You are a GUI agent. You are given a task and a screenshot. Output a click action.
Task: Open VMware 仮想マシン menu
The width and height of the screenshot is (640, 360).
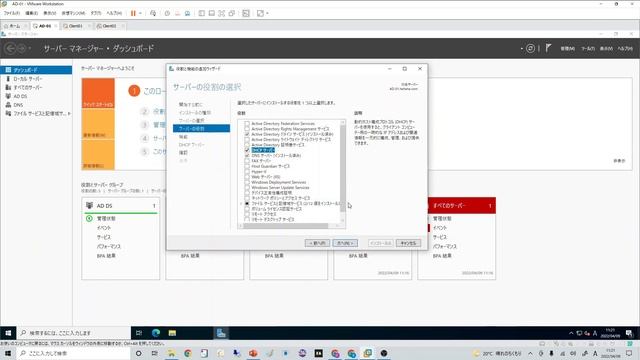pyautogui.click(x=73, y=13)
